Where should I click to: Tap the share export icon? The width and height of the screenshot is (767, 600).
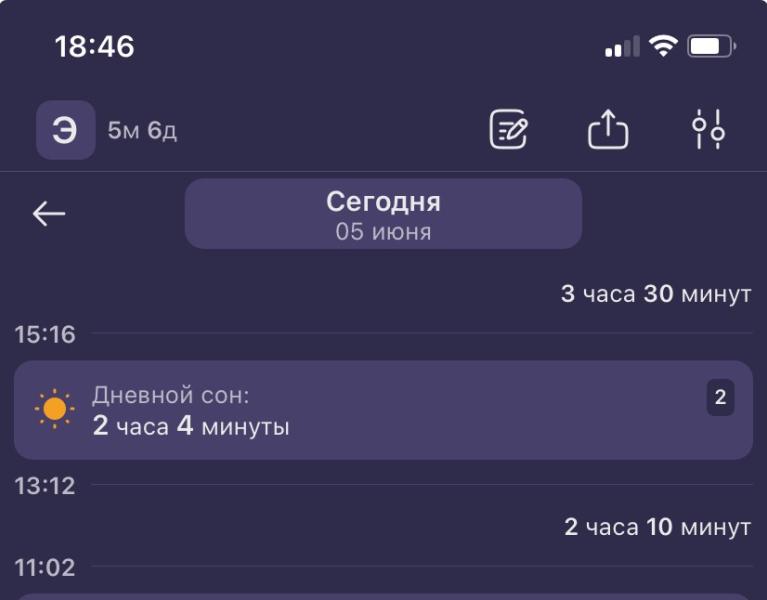point(608,130)
